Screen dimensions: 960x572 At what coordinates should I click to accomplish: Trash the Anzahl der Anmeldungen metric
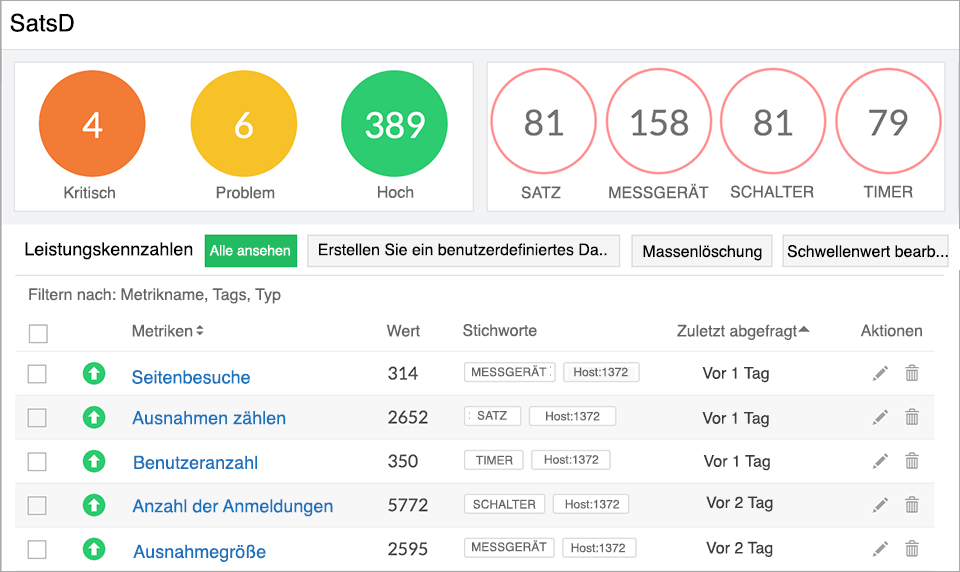pos(912,505)
